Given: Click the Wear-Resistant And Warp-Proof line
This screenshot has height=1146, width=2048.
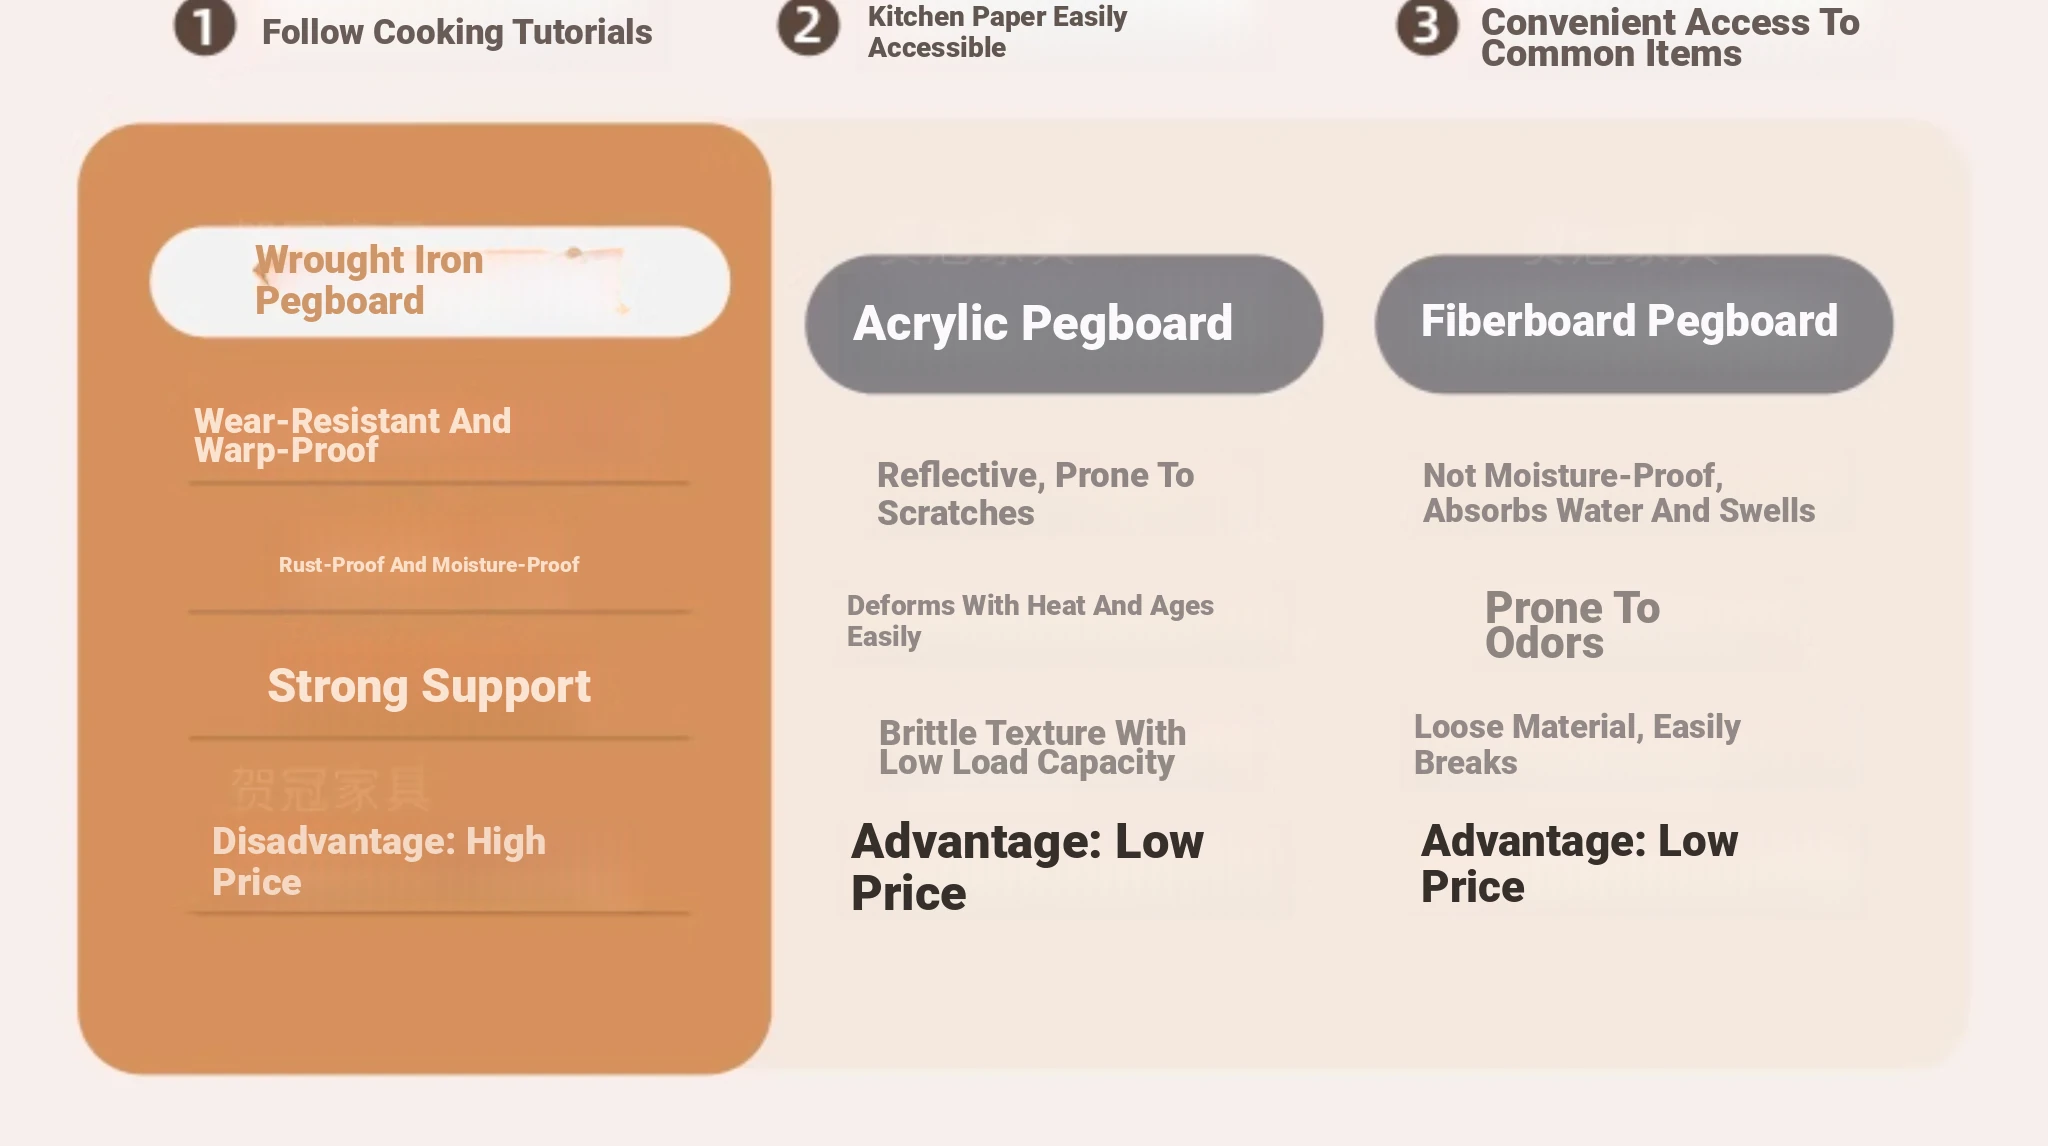Looking at the screenshot, I should 352,435.
